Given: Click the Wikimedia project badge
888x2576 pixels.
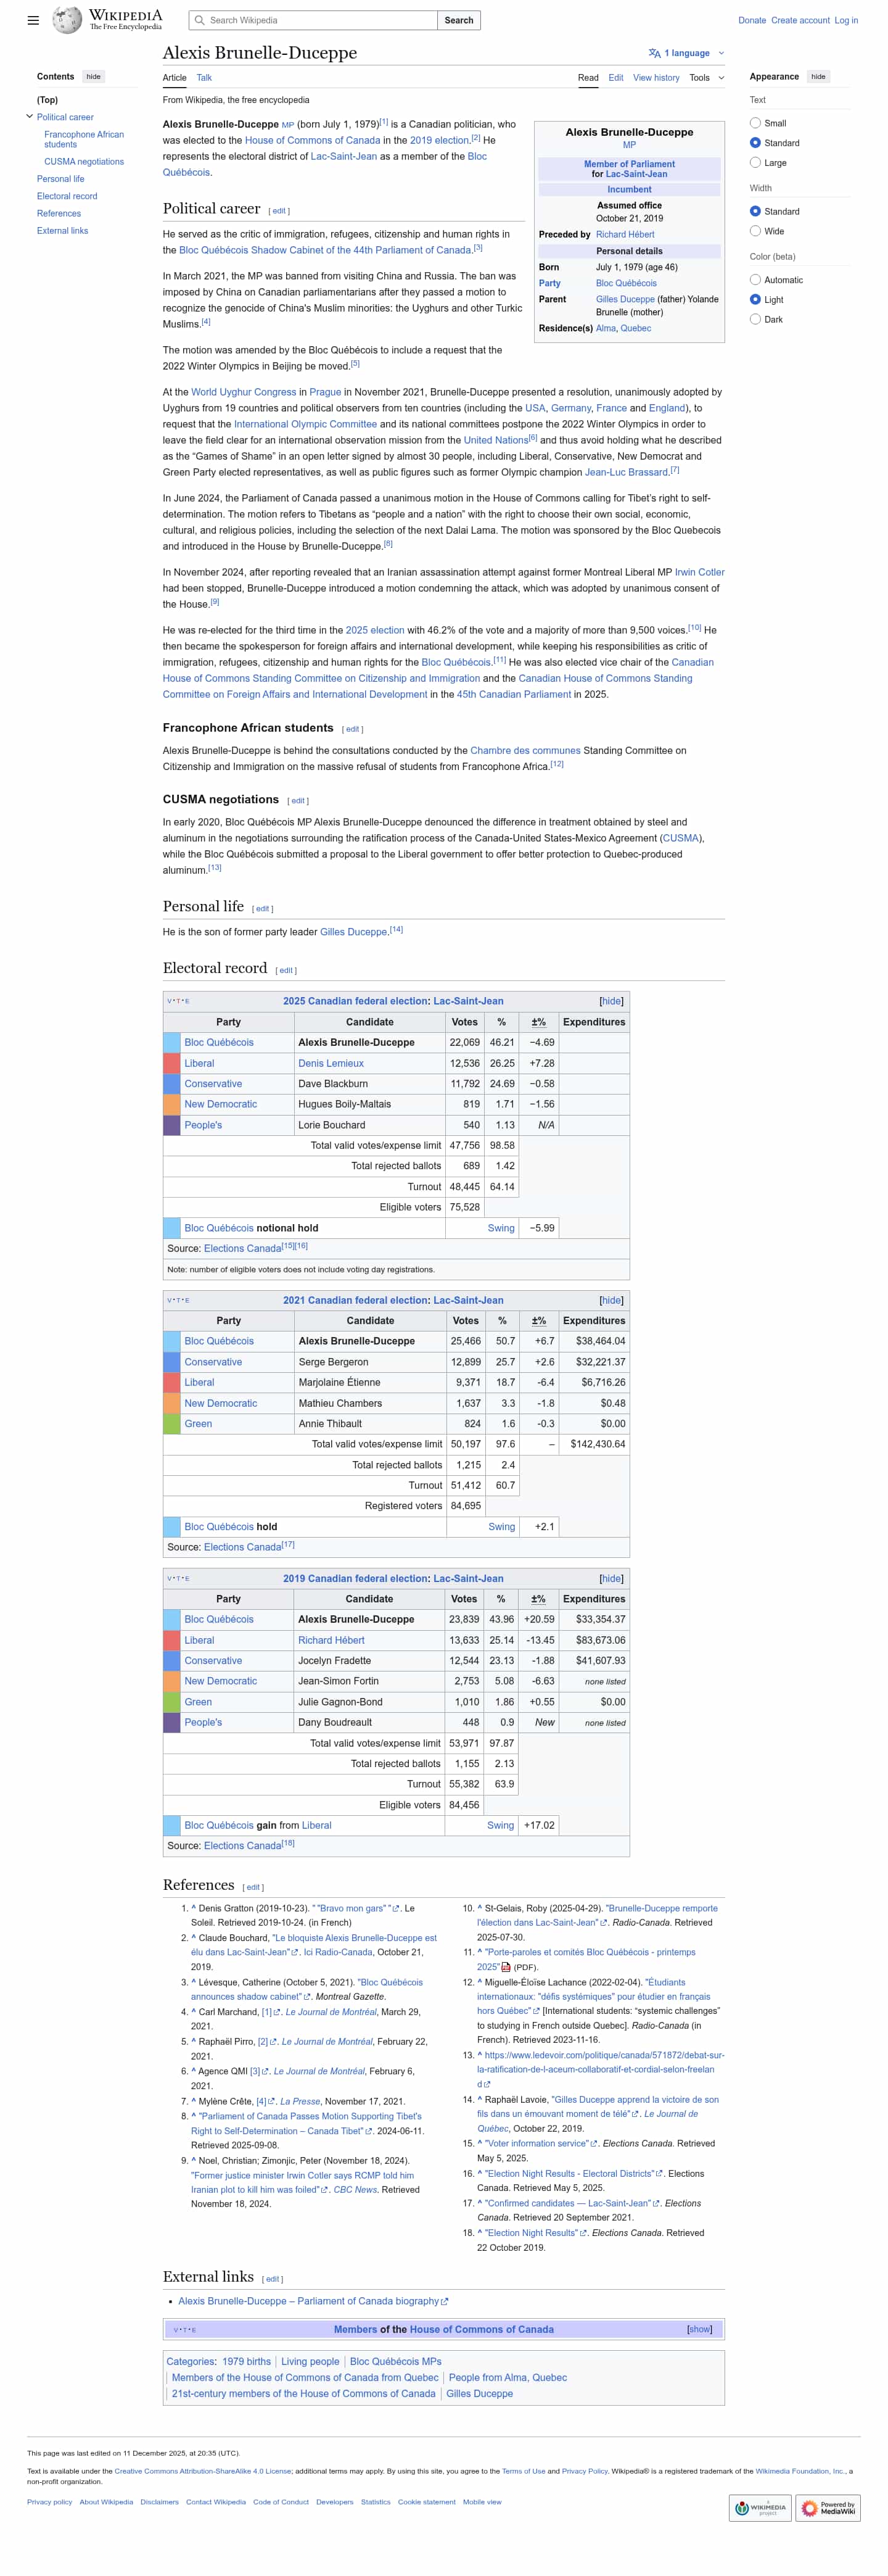Looking at the screenshot, I should pyautogui.click(x=760, y=2507).
